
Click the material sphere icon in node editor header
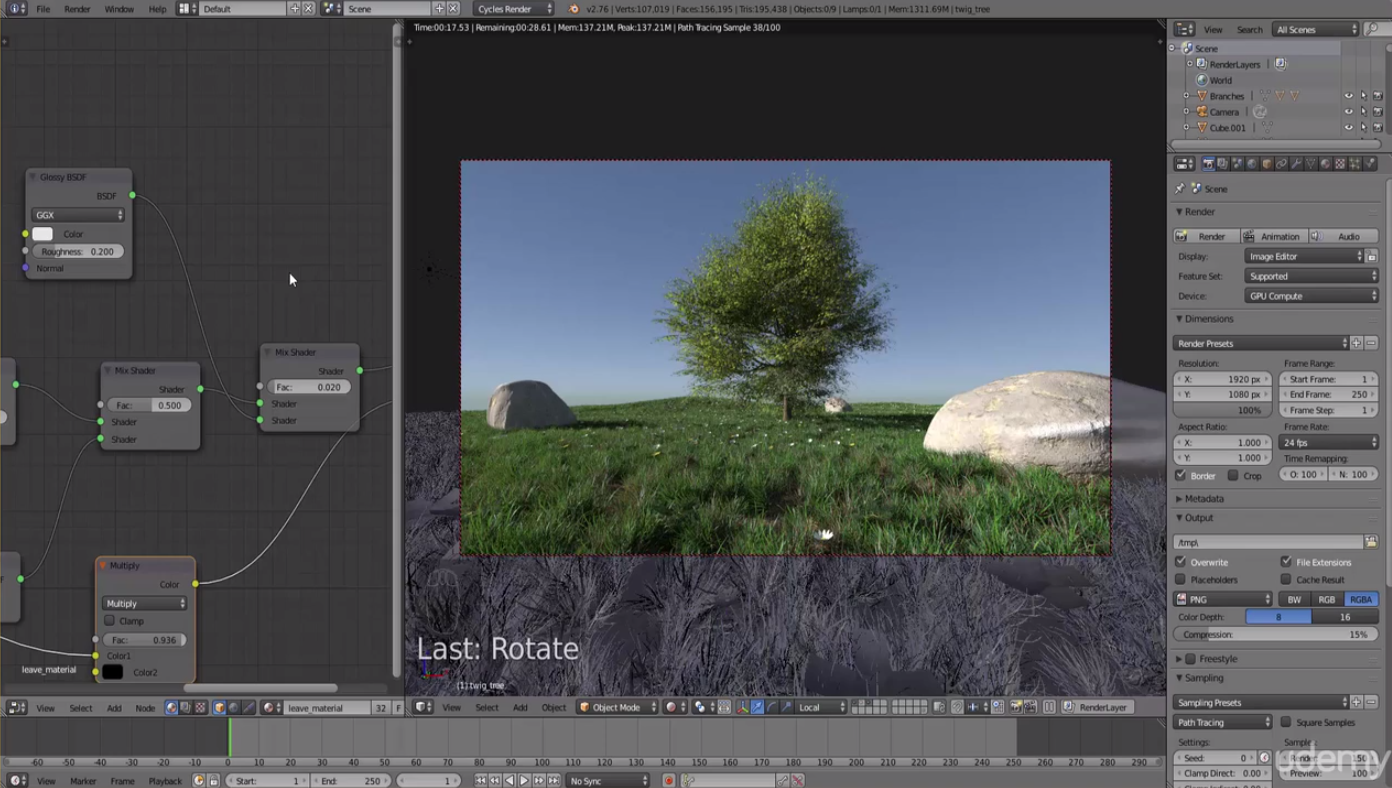pyautogui.click(x=171, y=707)
